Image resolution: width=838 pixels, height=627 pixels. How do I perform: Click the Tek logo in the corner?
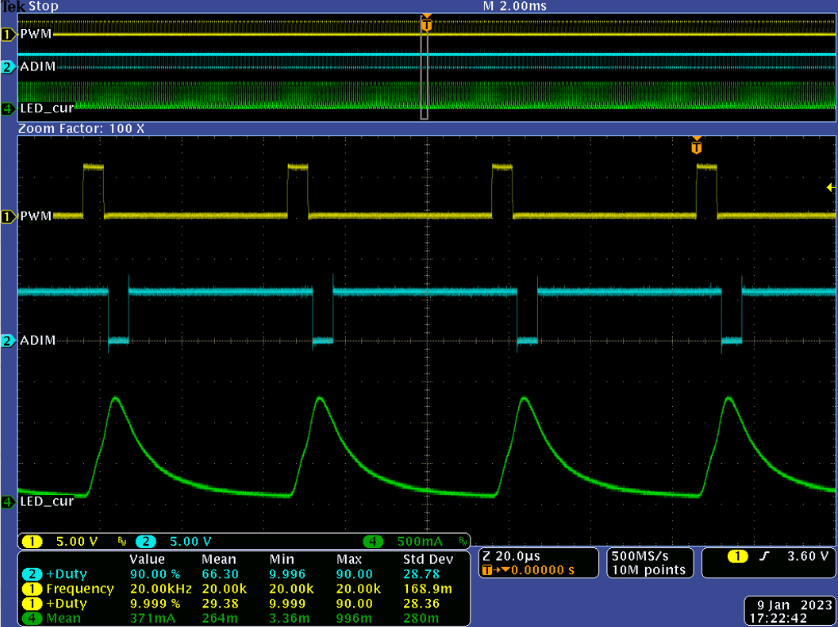click(14, 6)
